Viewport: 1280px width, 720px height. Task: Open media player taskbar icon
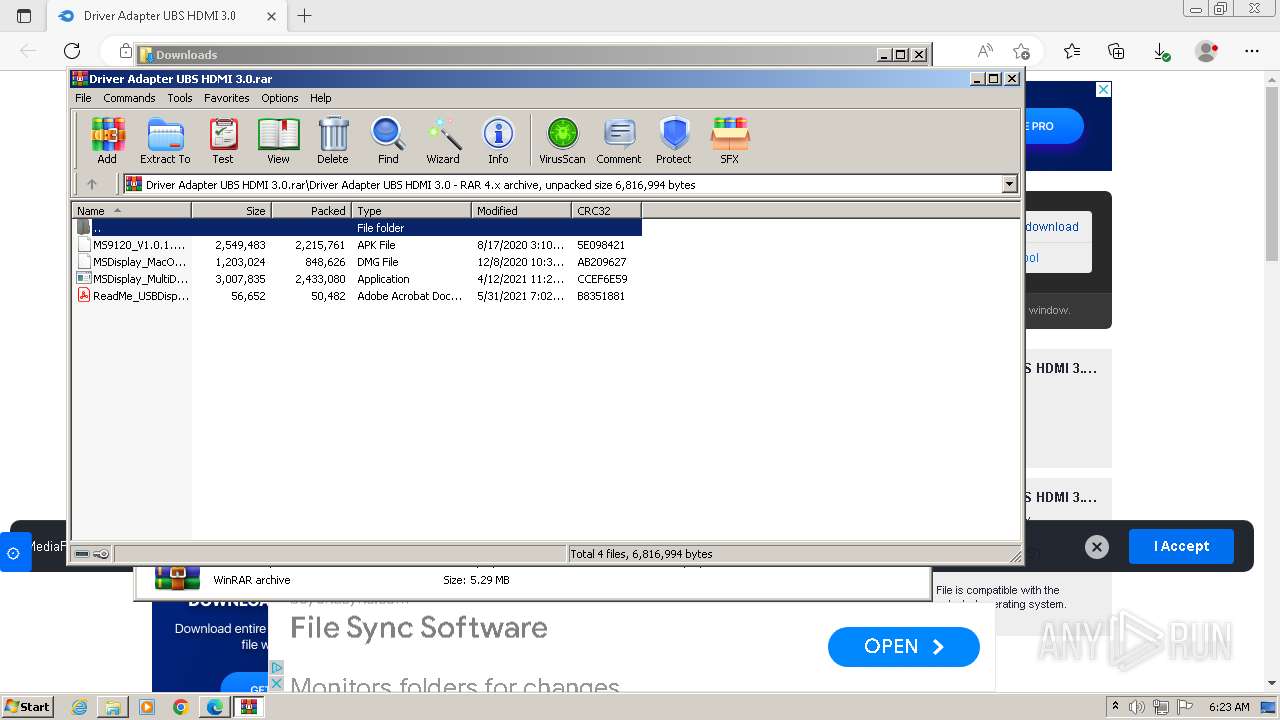click(x=147, y=707)
